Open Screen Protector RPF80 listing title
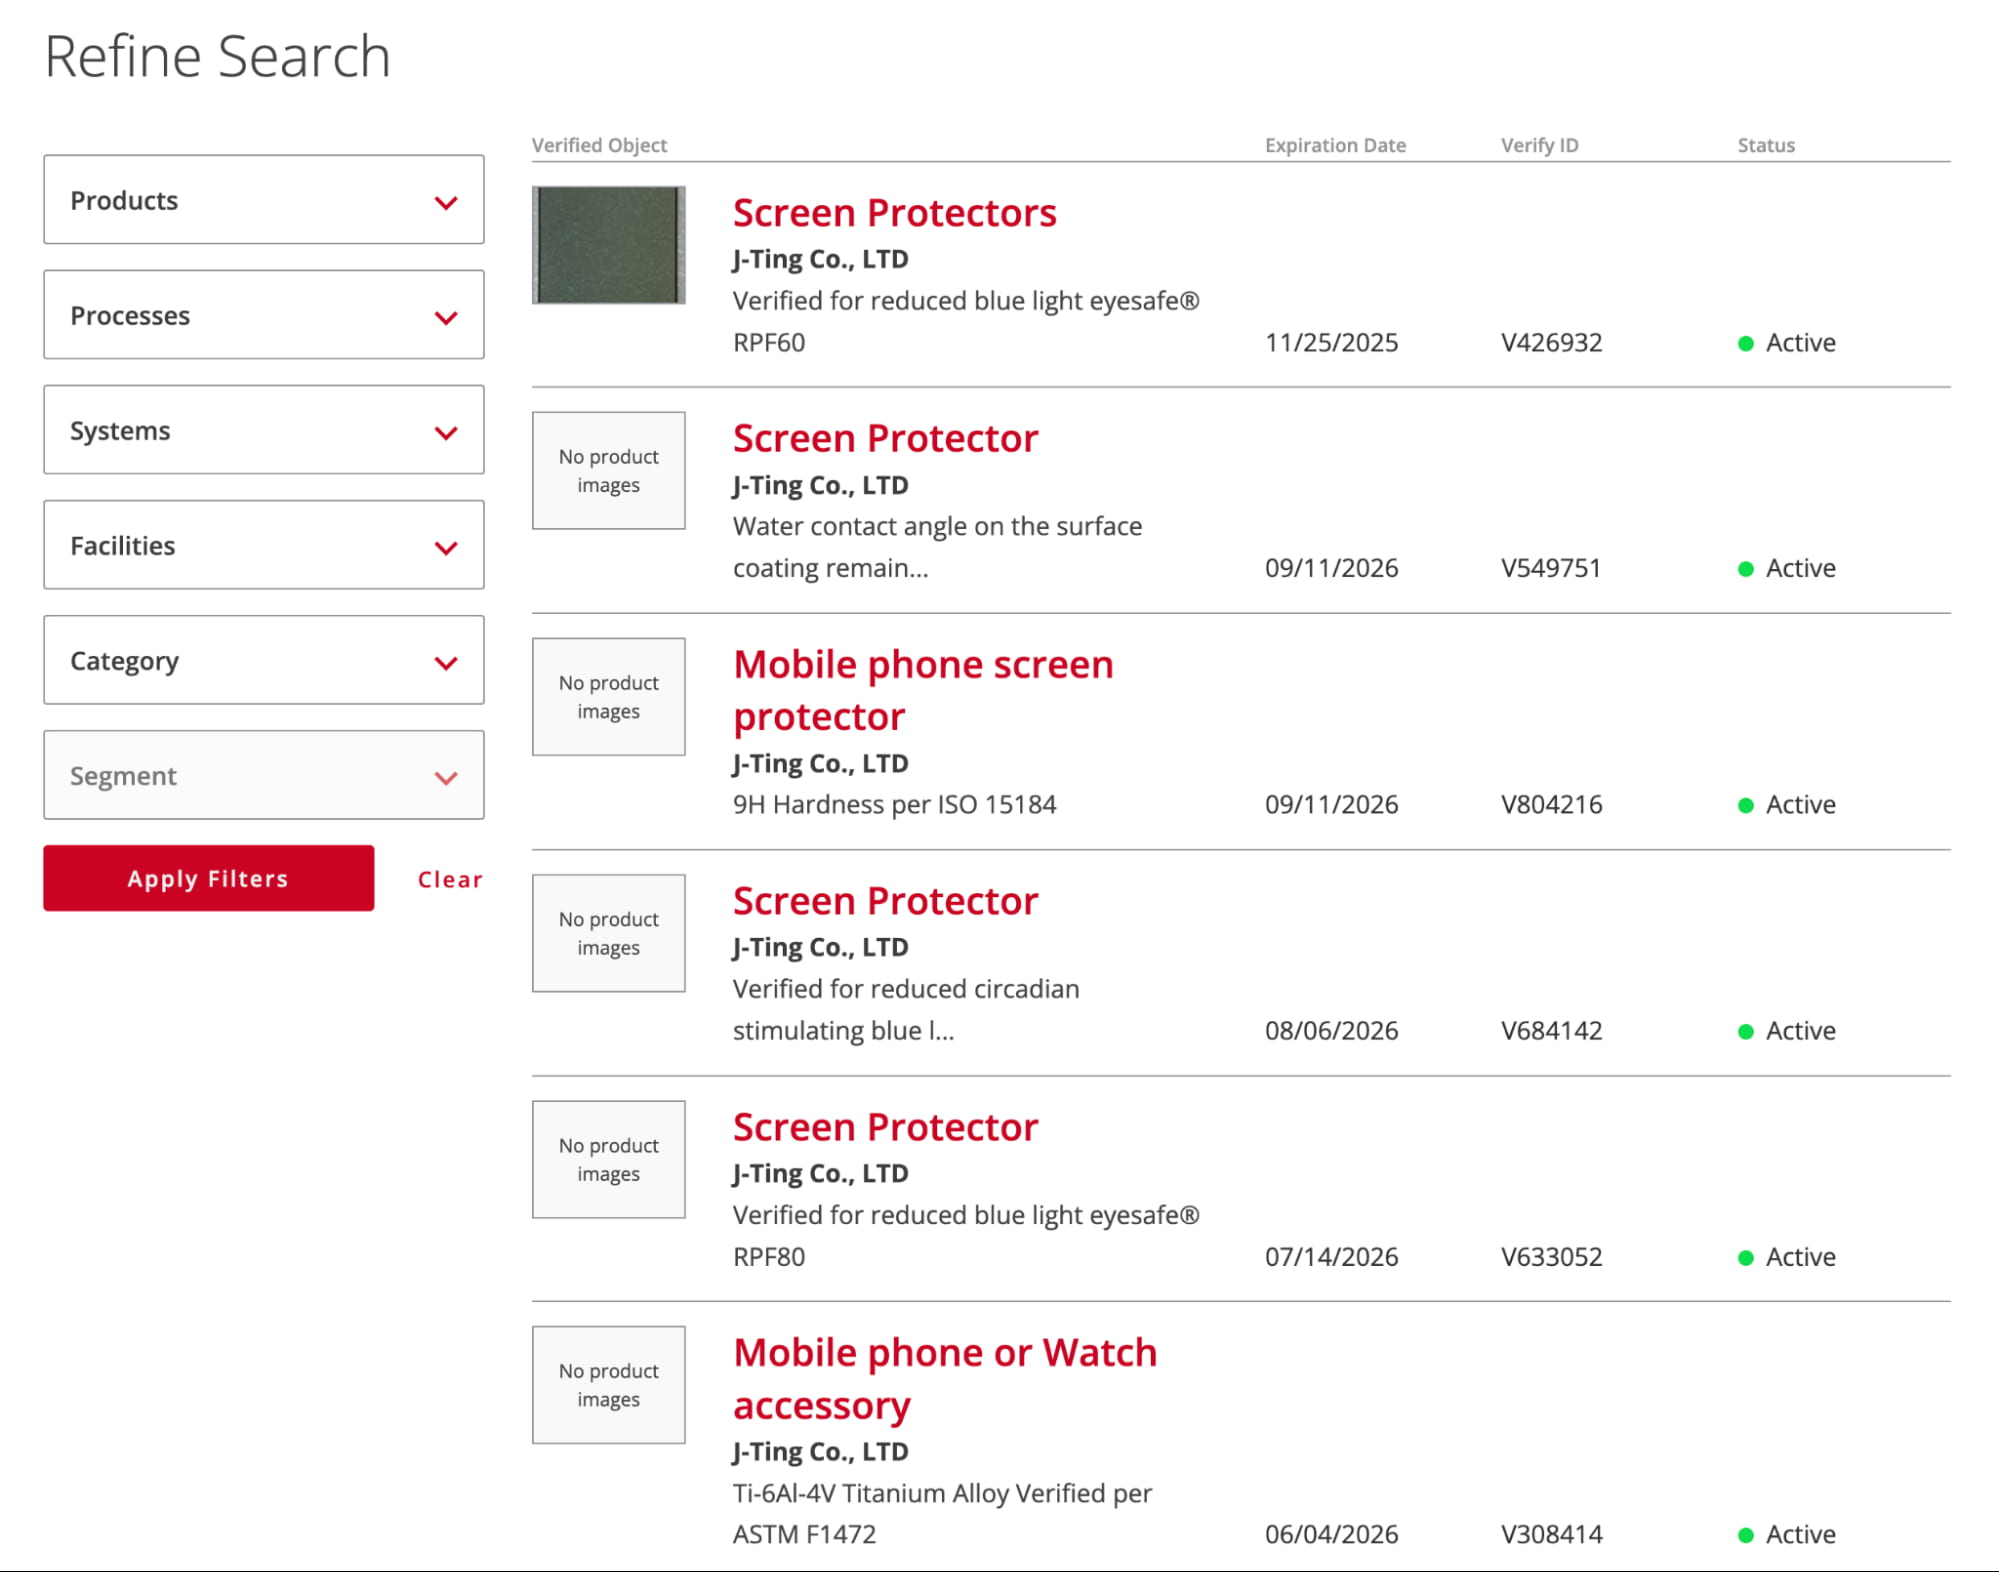 click(885, 1127)
